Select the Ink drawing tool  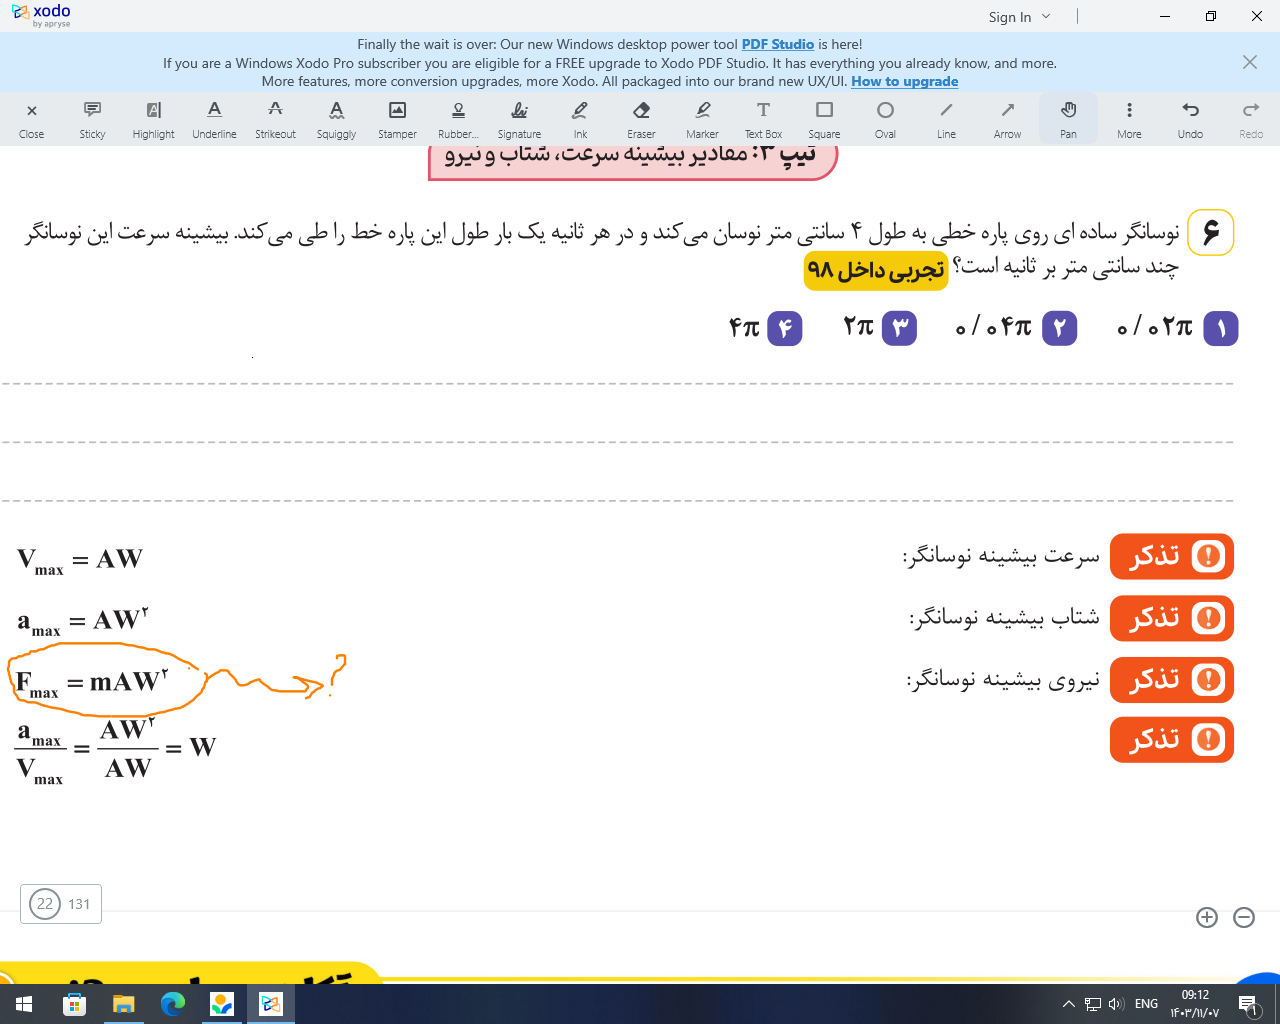pos(580,118)
